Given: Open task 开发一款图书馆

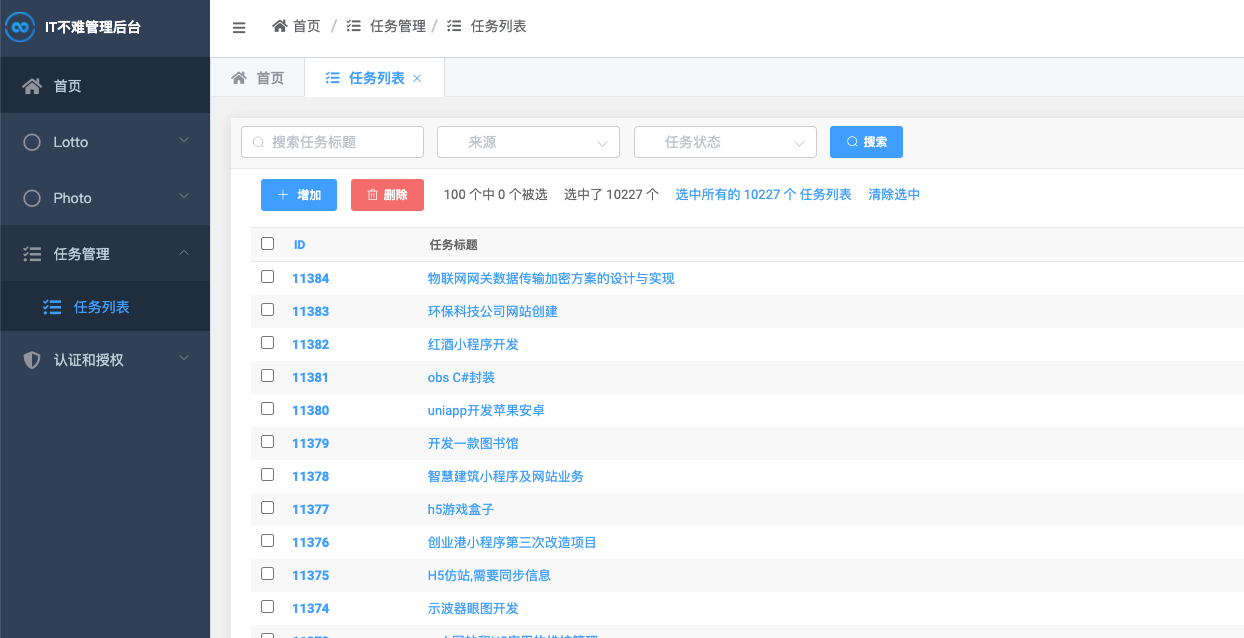Looking at the screenshot, I should [473, 443].
